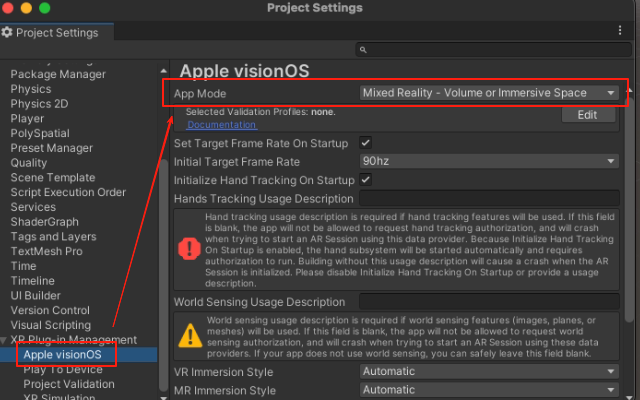
Task: Click the Hands Tracking Usage Description field
Action: pyautogui.click(x=489, y=198)
